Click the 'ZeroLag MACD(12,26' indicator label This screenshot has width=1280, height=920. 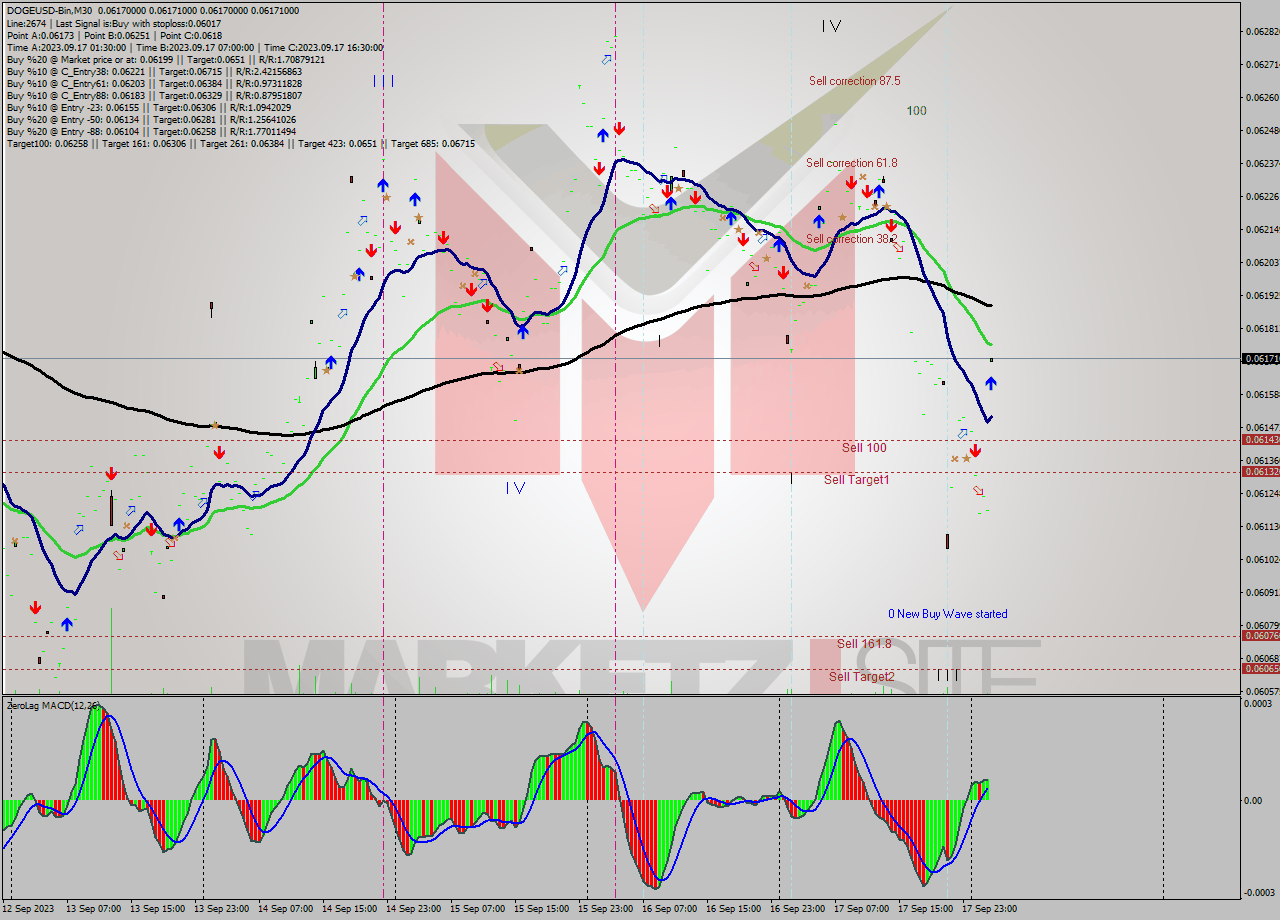pos(53,706)
